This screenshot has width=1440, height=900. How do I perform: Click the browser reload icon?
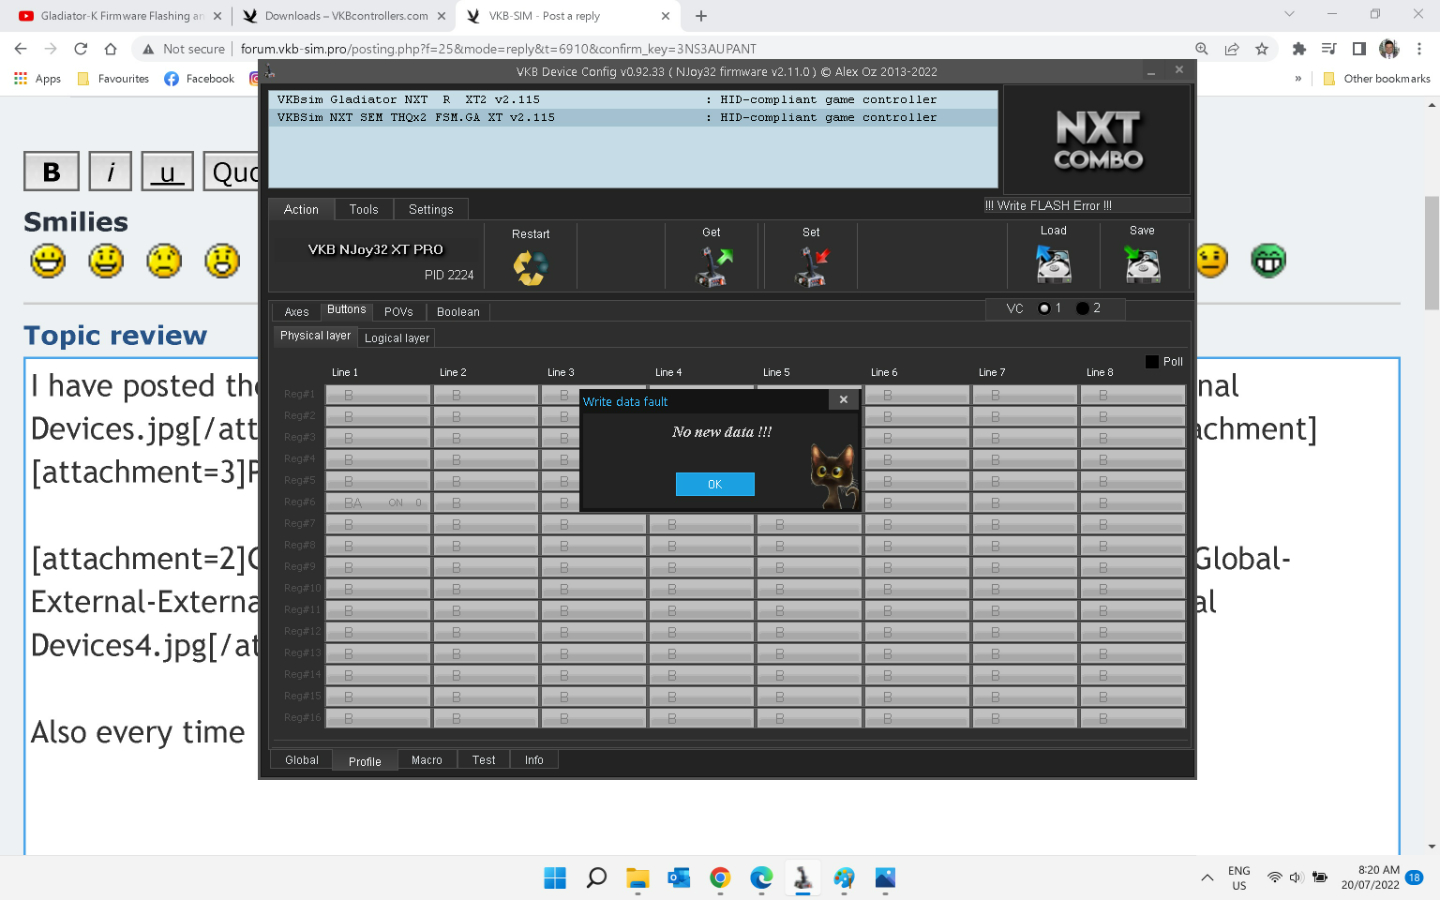pyautogui.click(x=81, y=48)
